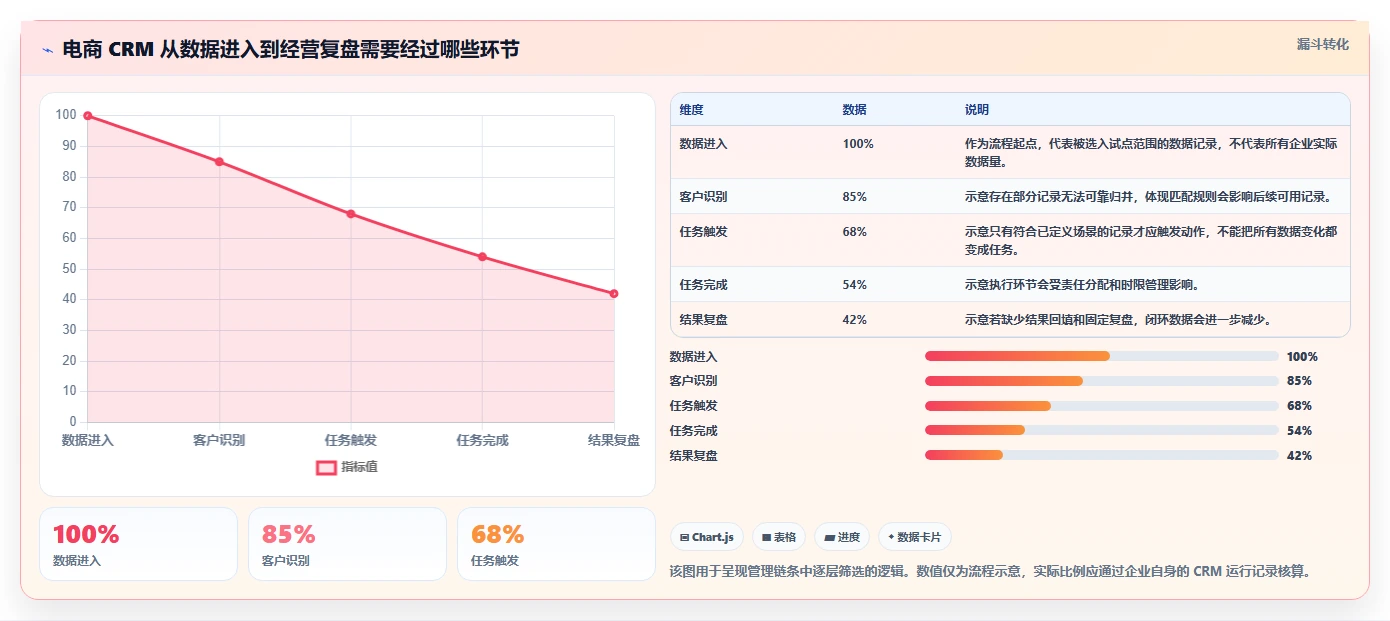Viewport: 1390px width, 621px height.
Task: Click the 客户识别 x-axis label on the chart
Action: tap(219, 440)
